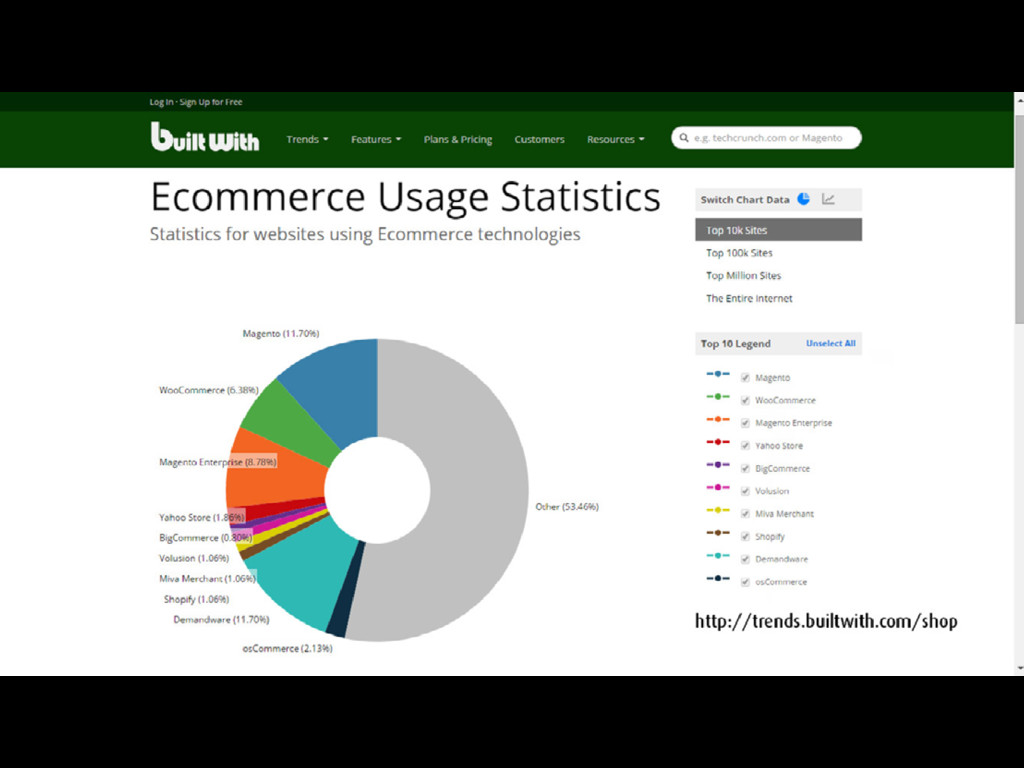Click the search magnifier icon

click(684, 138)
